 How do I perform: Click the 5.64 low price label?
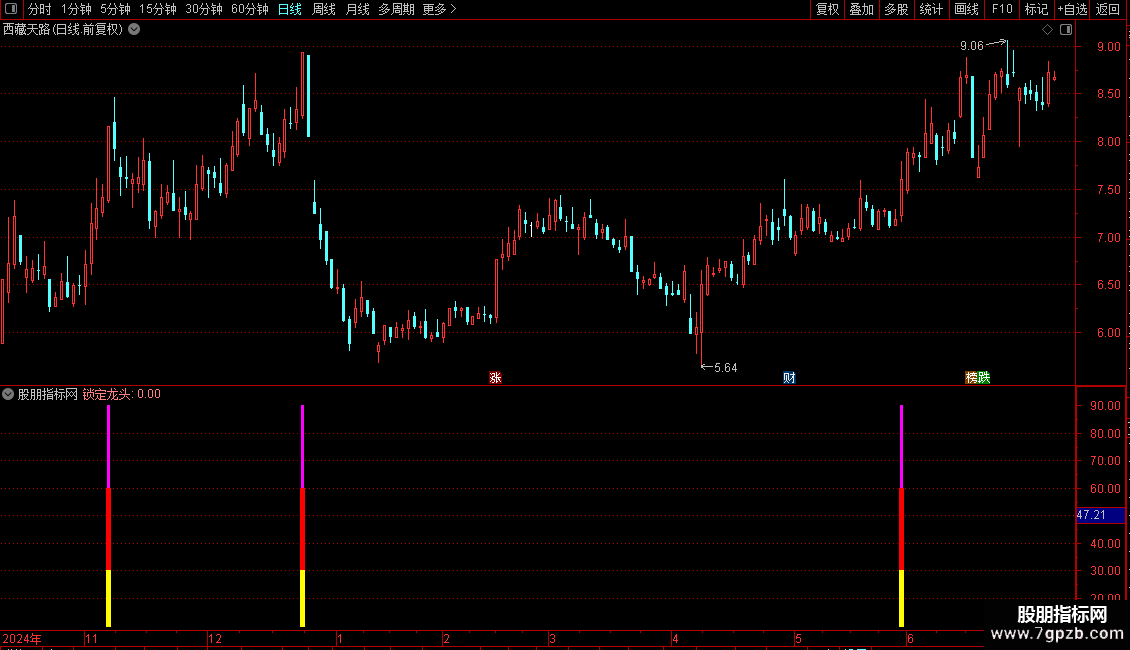click(726, 368)
